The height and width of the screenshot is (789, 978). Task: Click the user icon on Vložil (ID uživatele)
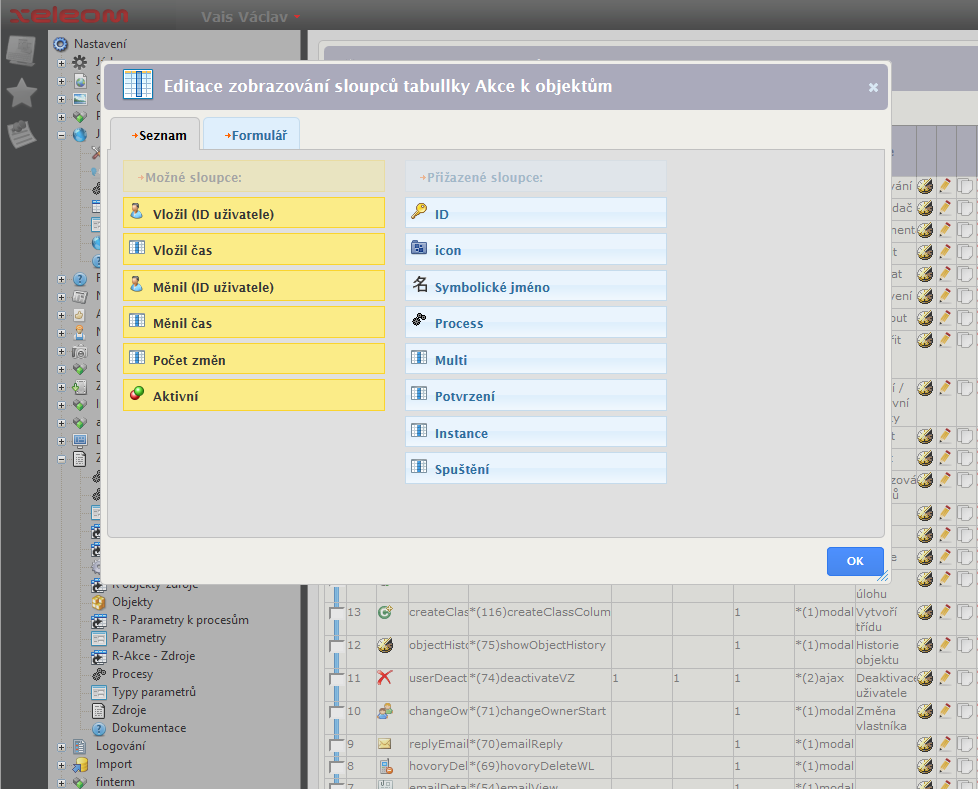(x=138, y=213)
